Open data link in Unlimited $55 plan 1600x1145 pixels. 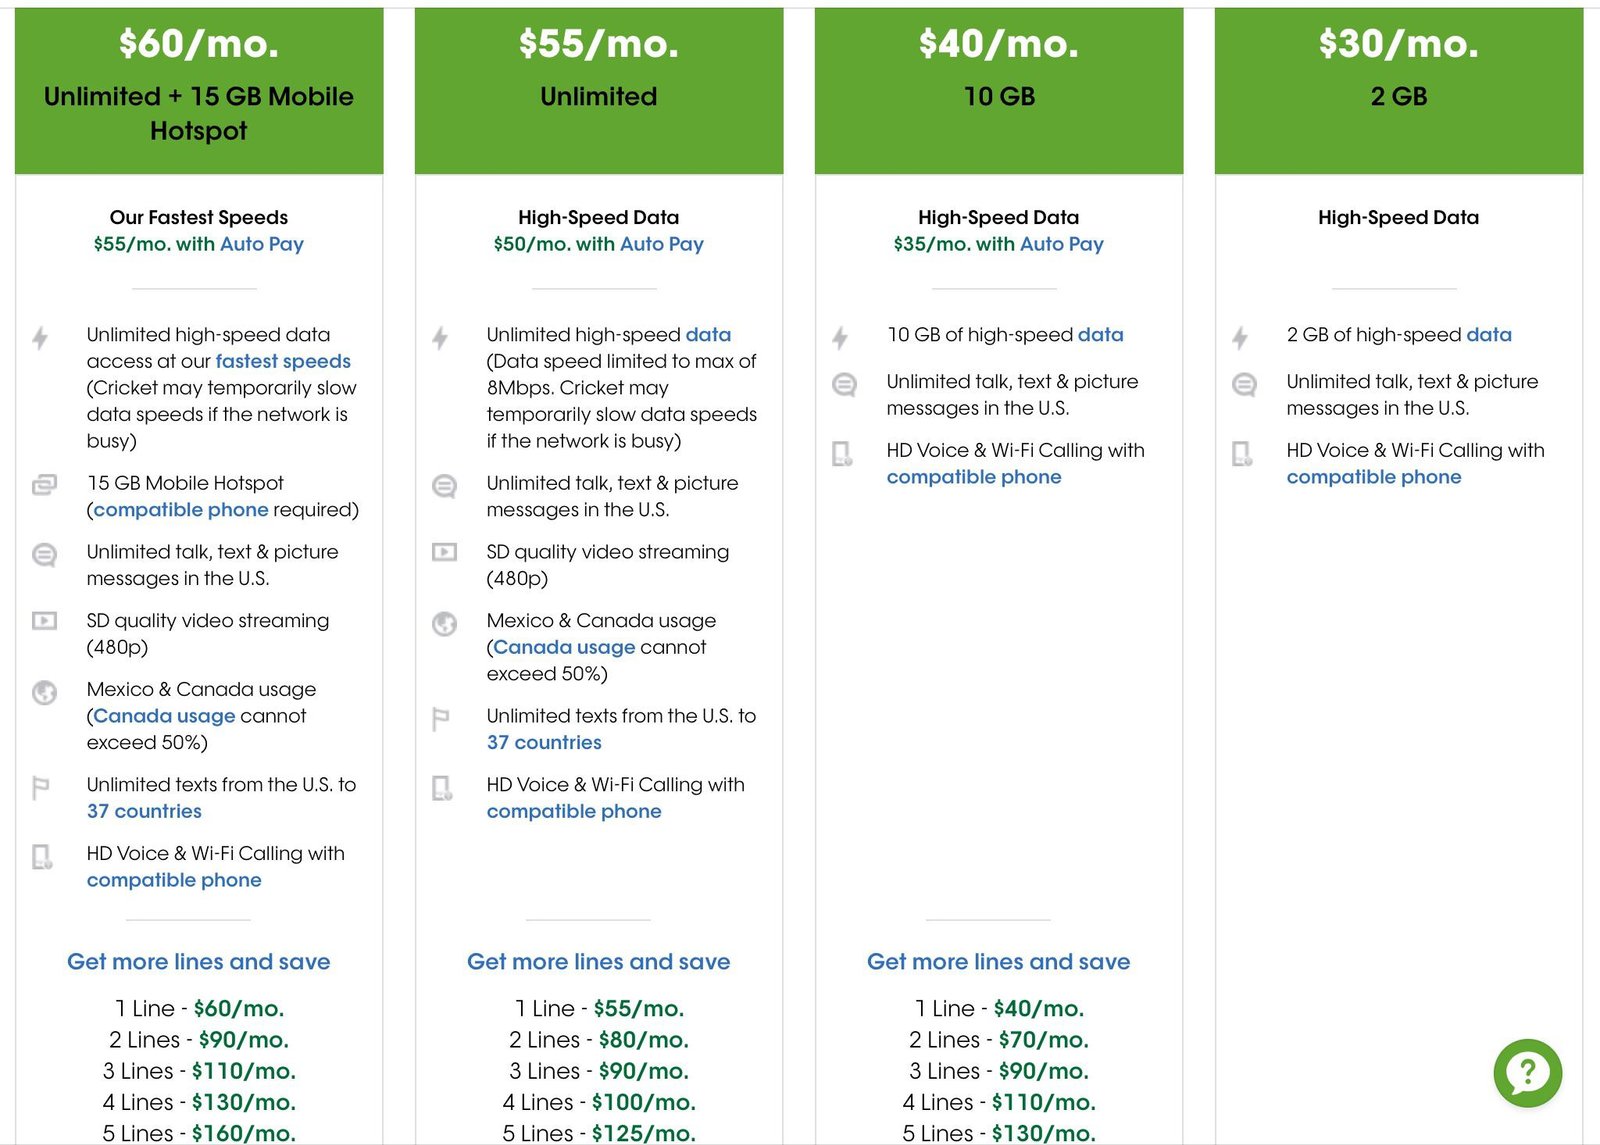click(x=708, y=335)
